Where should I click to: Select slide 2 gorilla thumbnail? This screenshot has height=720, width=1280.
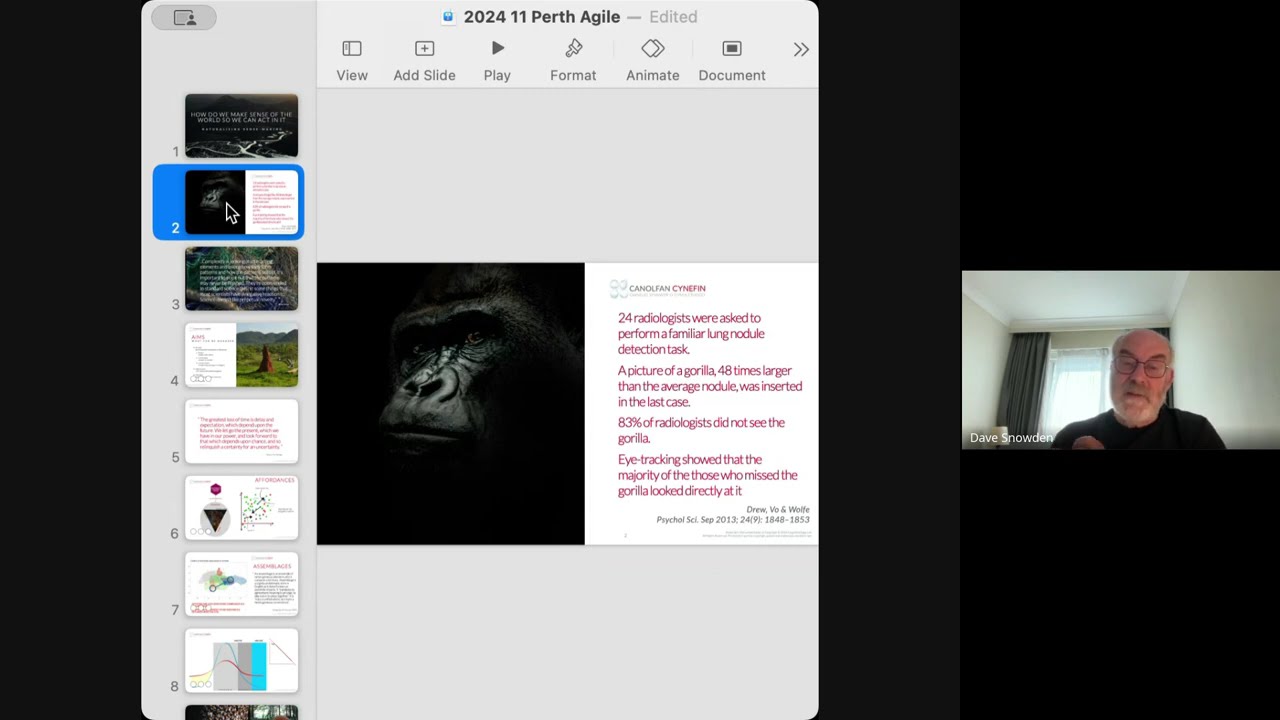tap(241, 202)
